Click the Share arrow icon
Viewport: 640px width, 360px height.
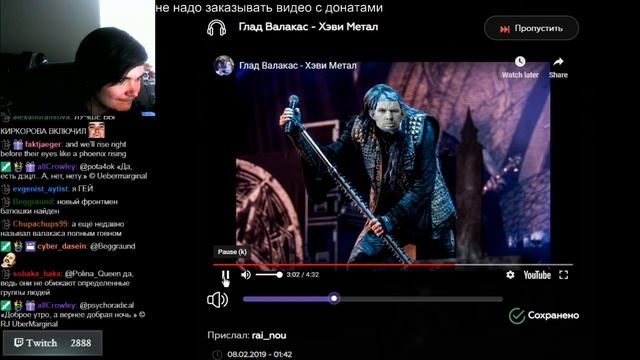558,62
